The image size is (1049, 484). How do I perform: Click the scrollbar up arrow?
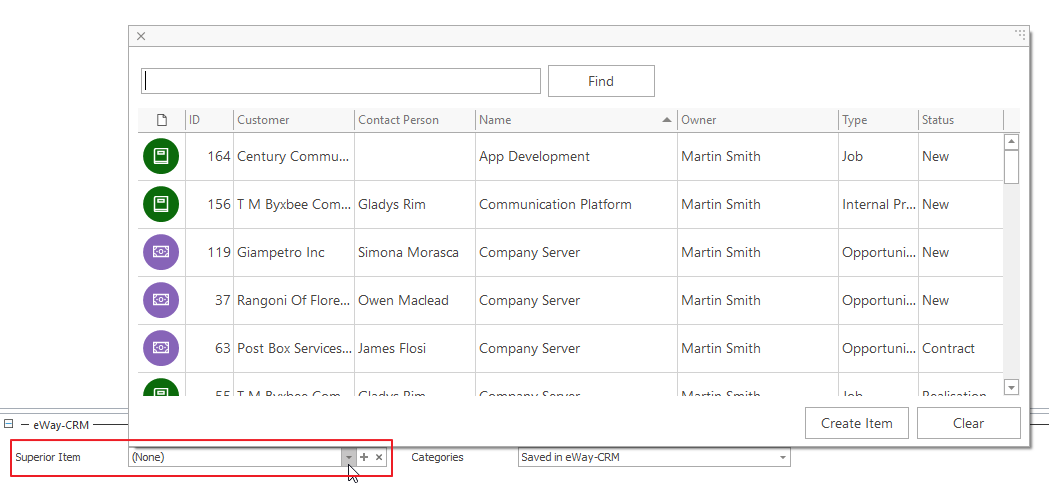(1012, 142)
